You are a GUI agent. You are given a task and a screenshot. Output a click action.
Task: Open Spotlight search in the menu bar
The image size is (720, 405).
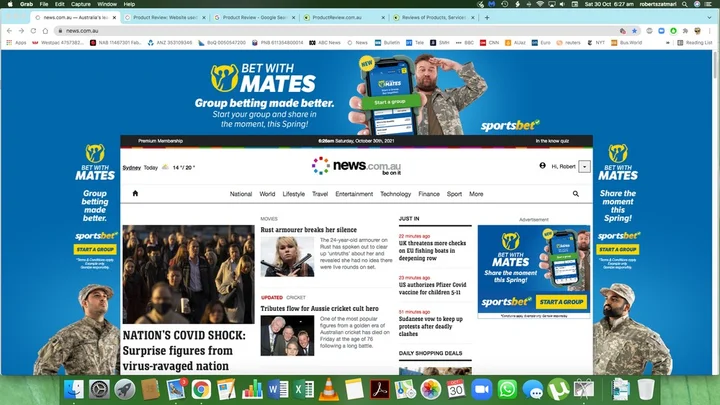point(684,4)
